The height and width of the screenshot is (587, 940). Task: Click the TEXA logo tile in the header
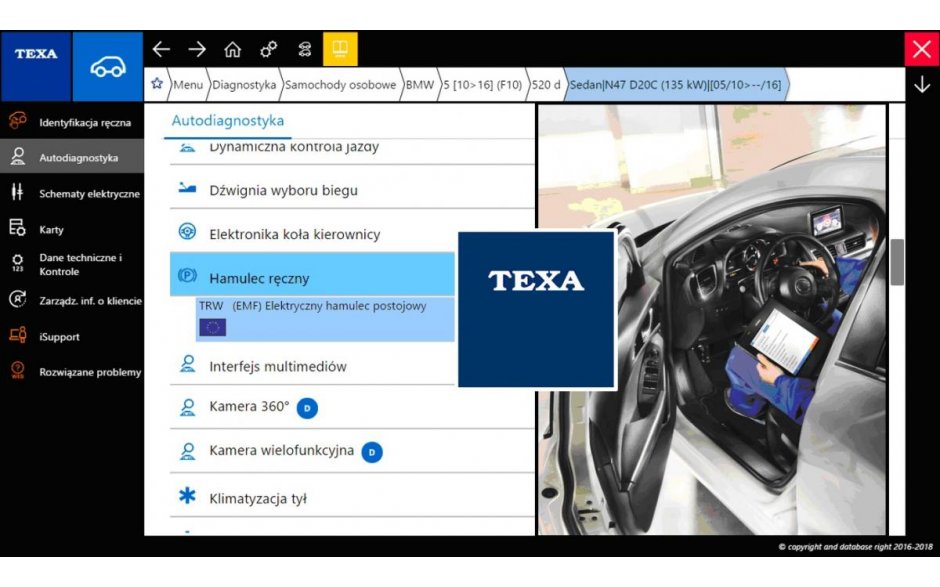click(36, 66)
